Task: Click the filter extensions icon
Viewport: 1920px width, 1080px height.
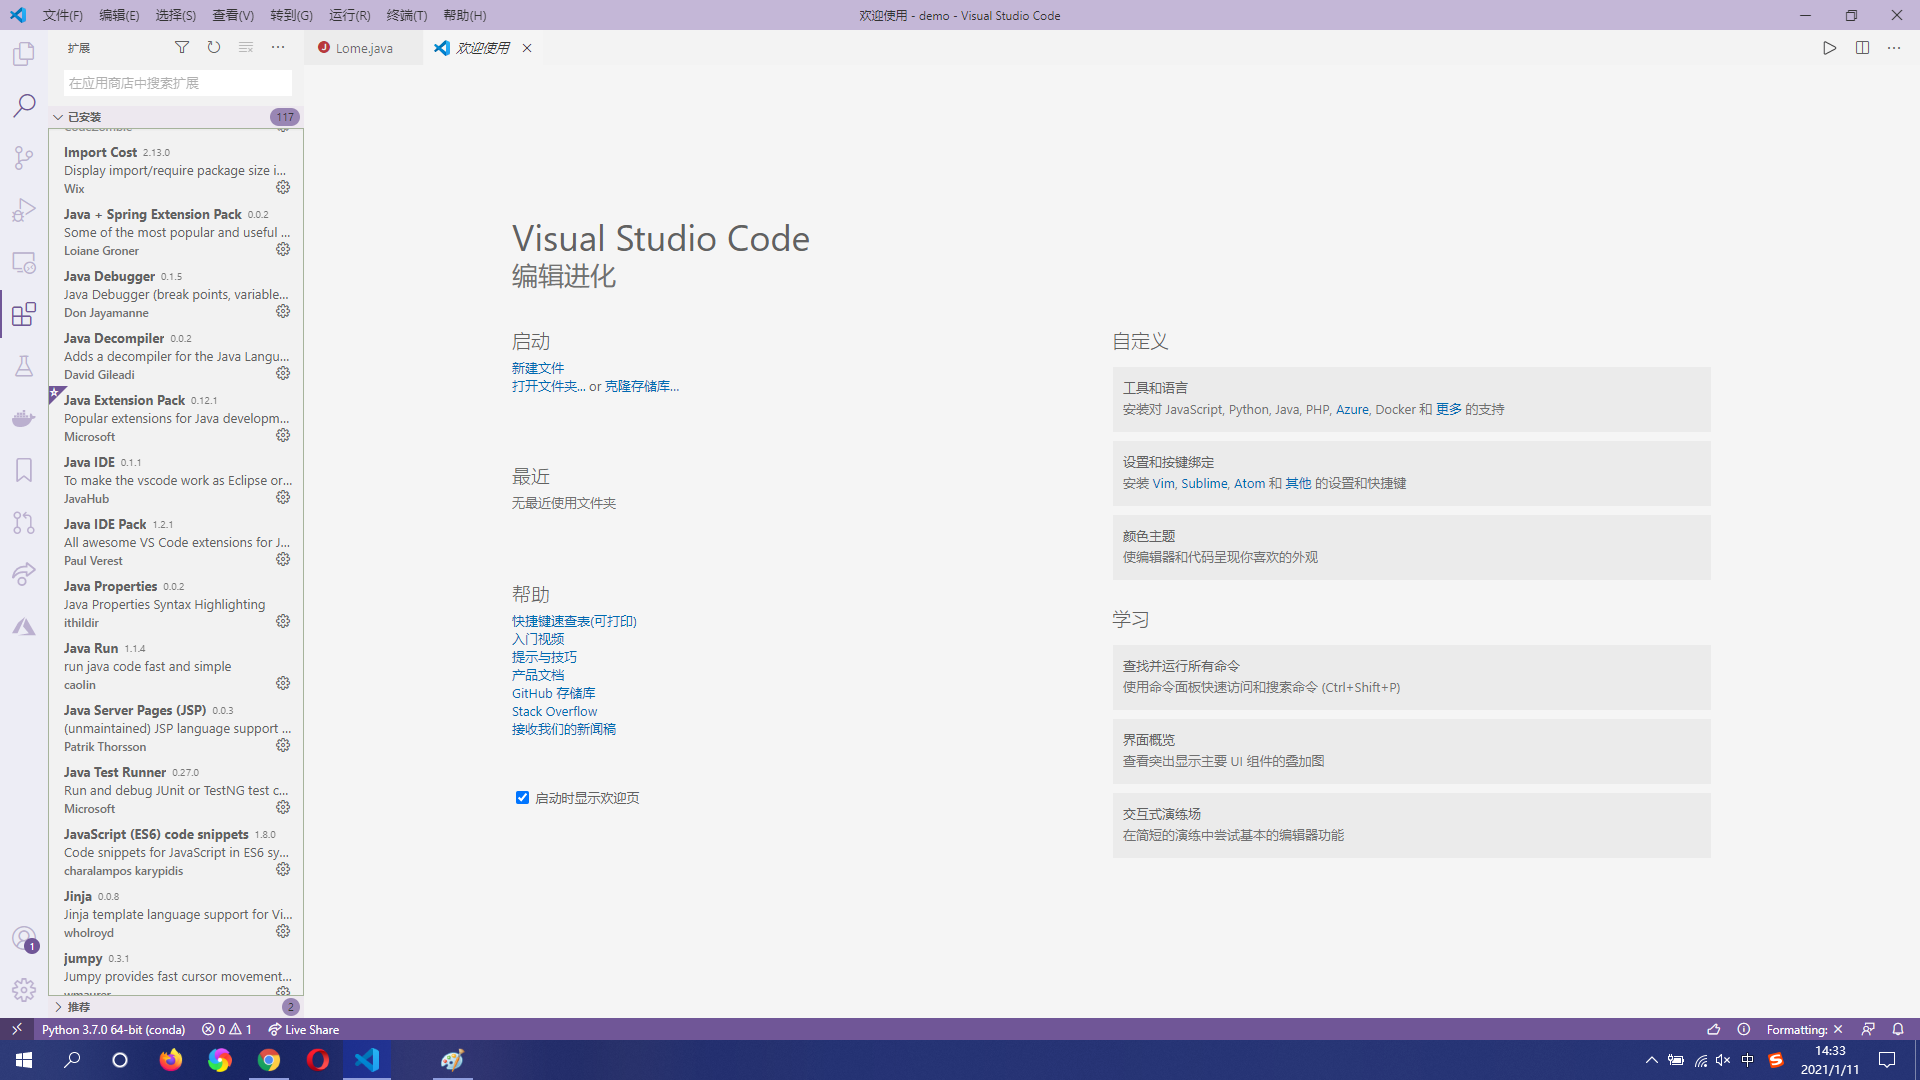Action: pyautogui.click(x=182, y=47)
